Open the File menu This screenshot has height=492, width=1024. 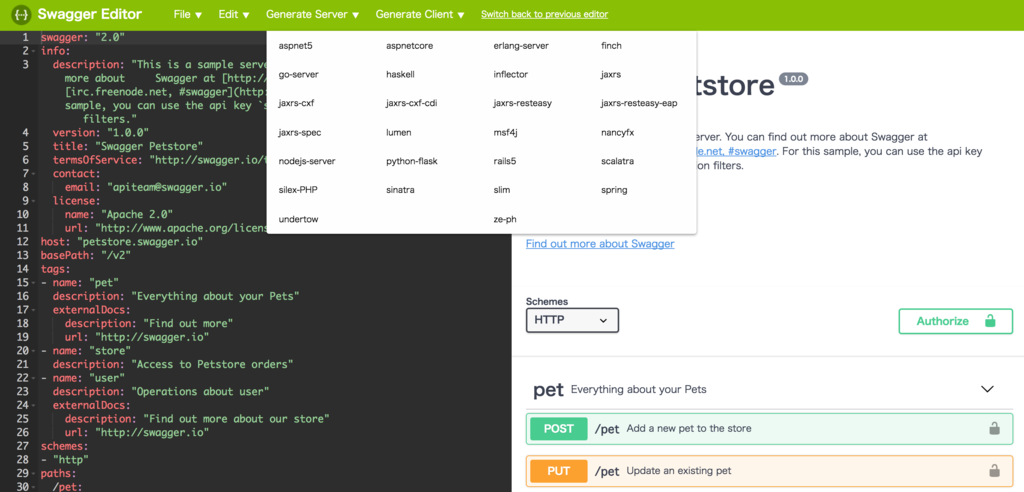188,14
